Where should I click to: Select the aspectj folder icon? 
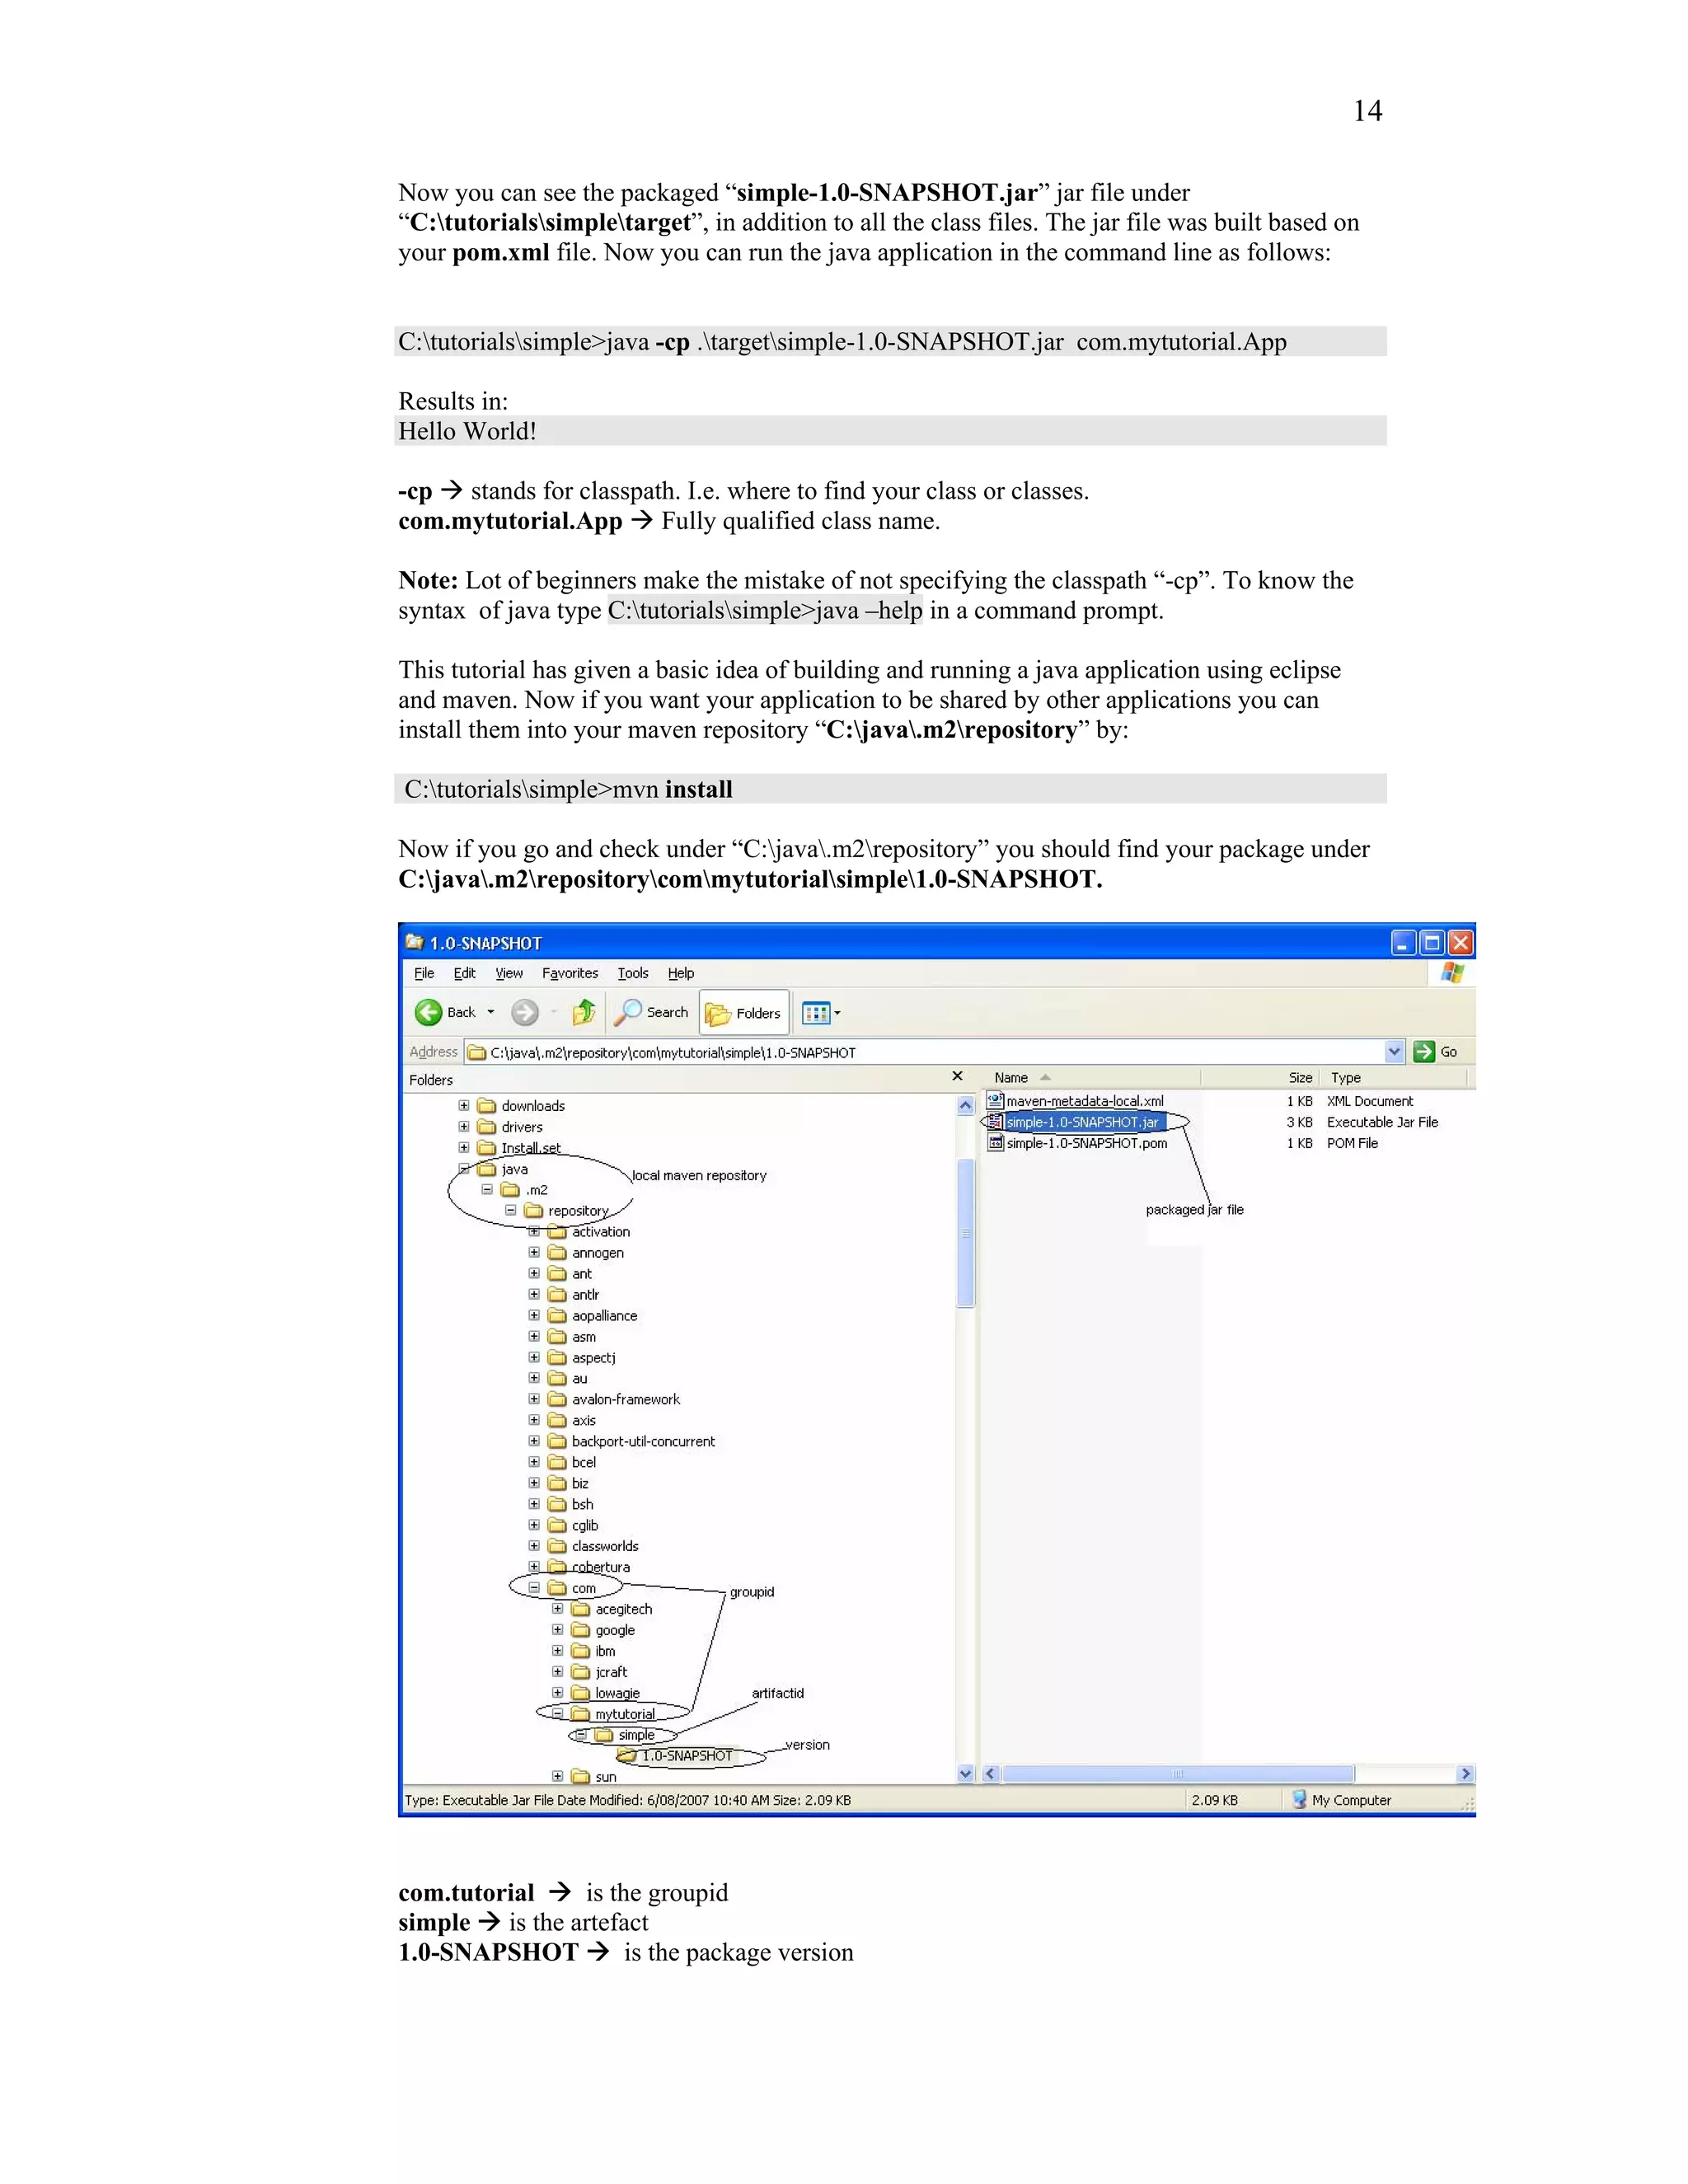pyautogui.click(x=558, y=1357)
